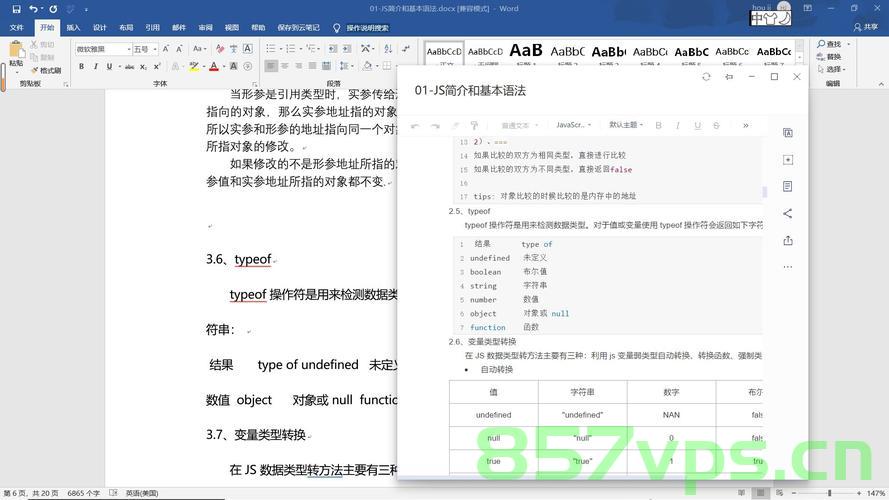Click the share icon in note sidebar
This screenshot has height=500, width=889.
pos(788,213)
